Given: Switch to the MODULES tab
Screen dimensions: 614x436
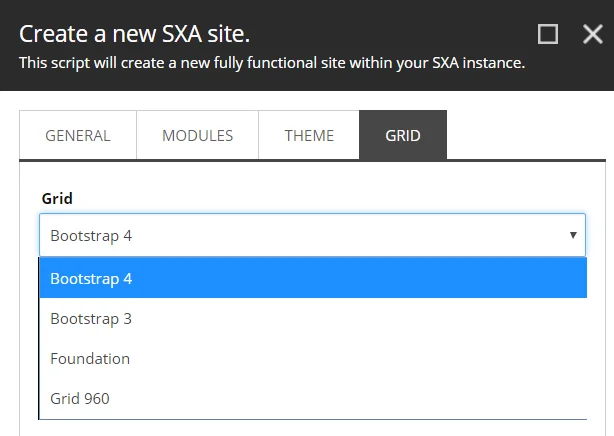Looking at the screenshot, I should (x=197, y=136).
